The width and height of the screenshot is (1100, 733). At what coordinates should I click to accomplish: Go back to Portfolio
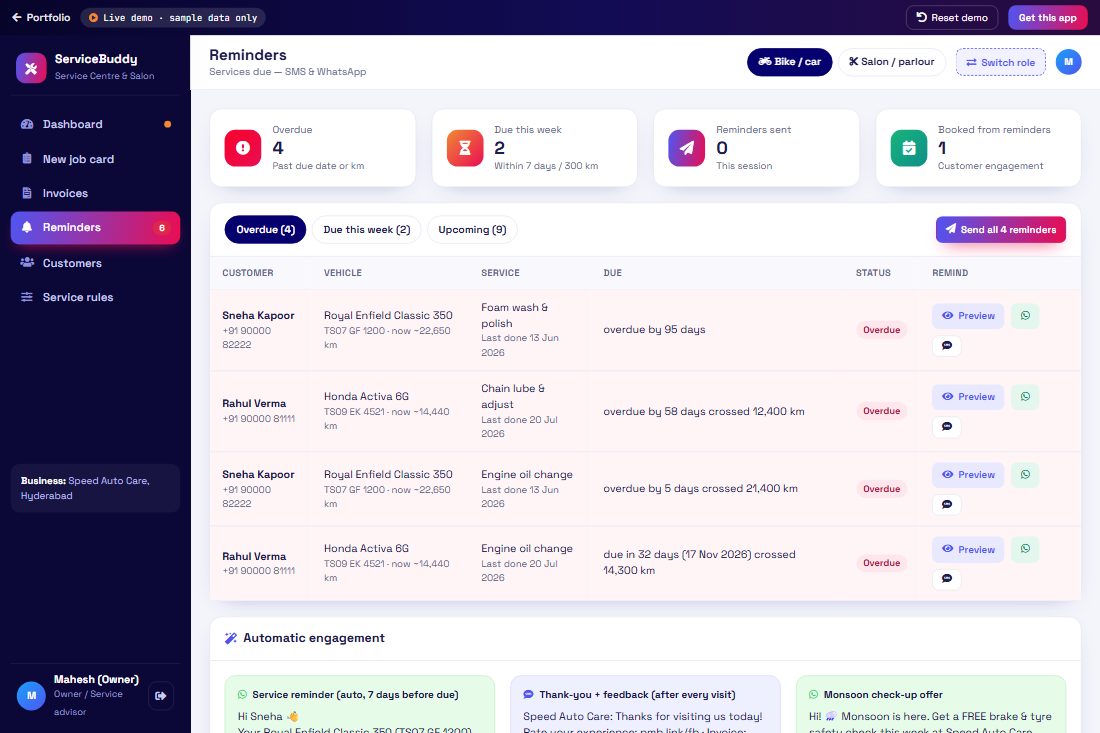pos(41,18)
